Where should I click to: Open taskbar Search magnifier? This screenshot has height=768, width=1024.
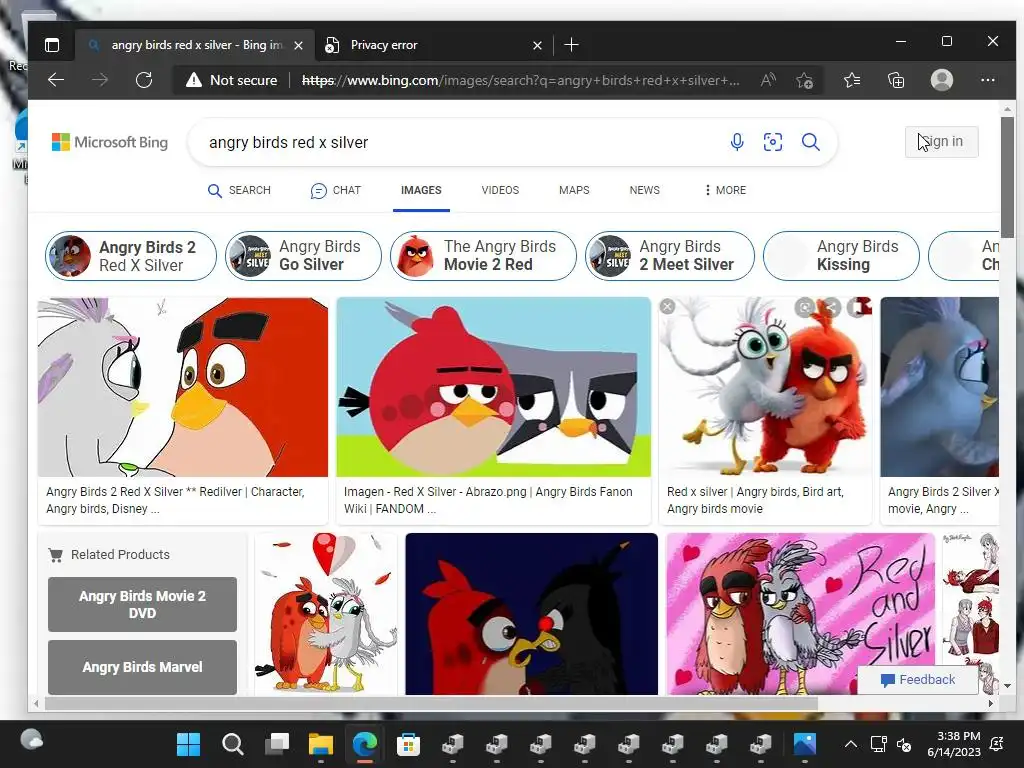click(x=232, y=744)
